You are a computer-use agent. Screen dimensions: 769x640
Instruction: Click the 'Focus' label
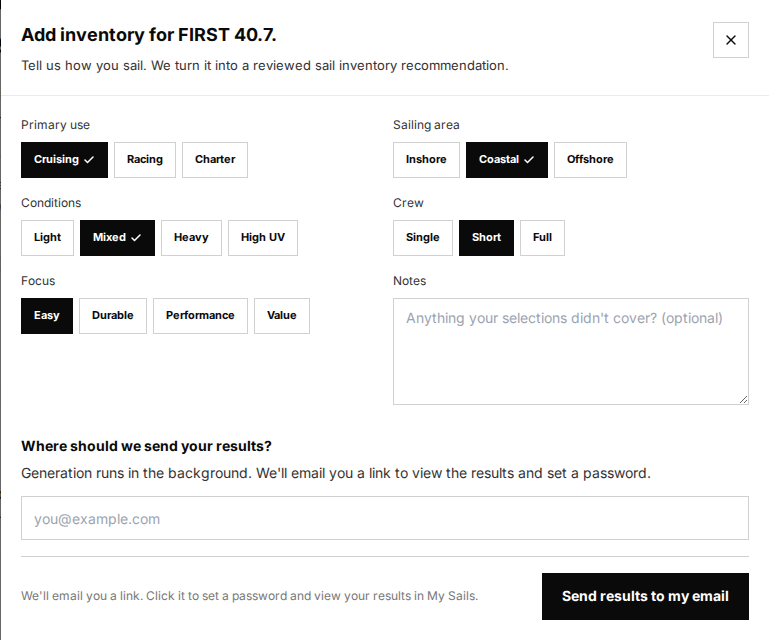[38, 281]
